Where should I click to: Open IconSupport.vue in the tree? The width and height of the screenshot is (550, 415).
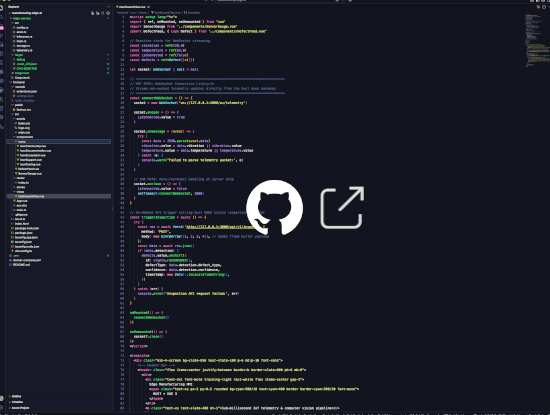31,160
